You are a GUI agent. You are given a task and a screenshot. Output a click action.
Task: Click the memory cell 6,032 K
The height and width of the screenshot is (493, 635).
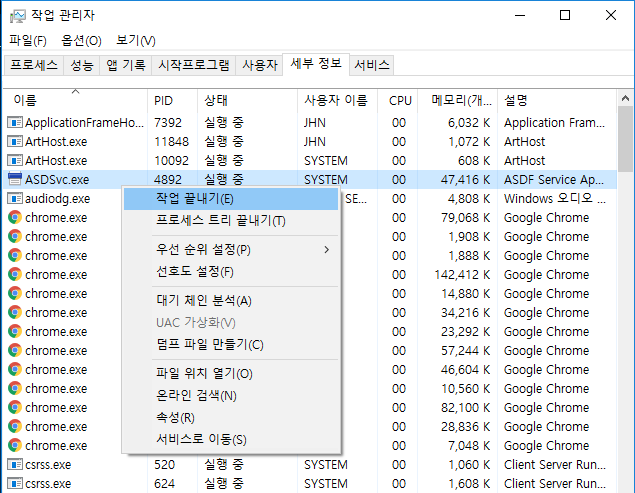469,122
